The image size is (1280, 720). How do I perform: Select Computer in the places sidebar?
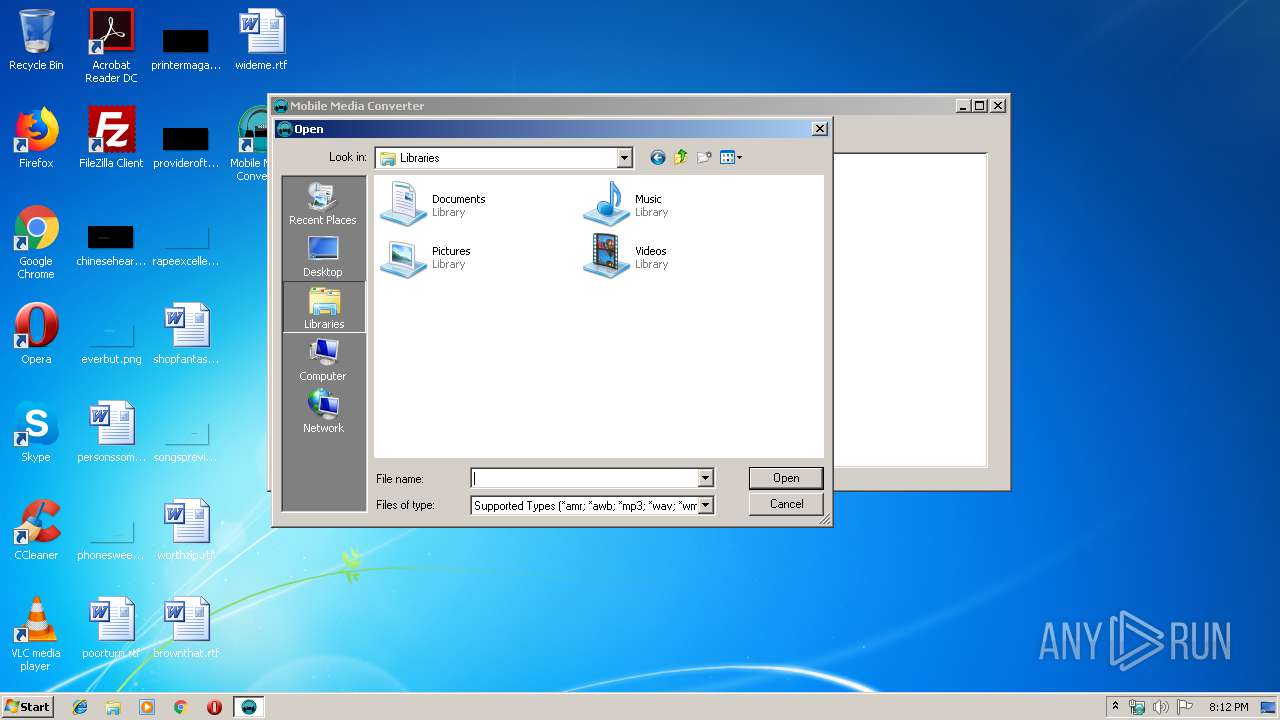(x=323, y=360)
